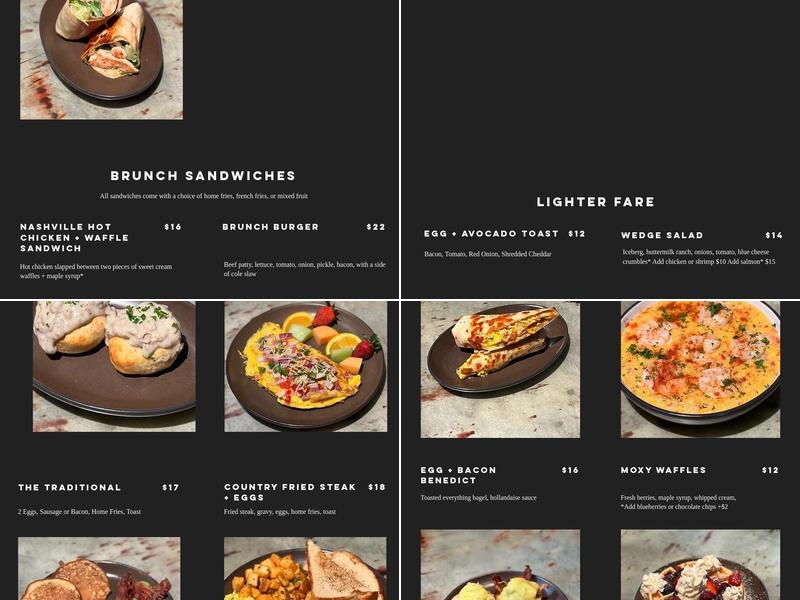Open the Egg + Bacon Benedict item
This screenshot has height=600, width=800.
click(x=458, y=475)
